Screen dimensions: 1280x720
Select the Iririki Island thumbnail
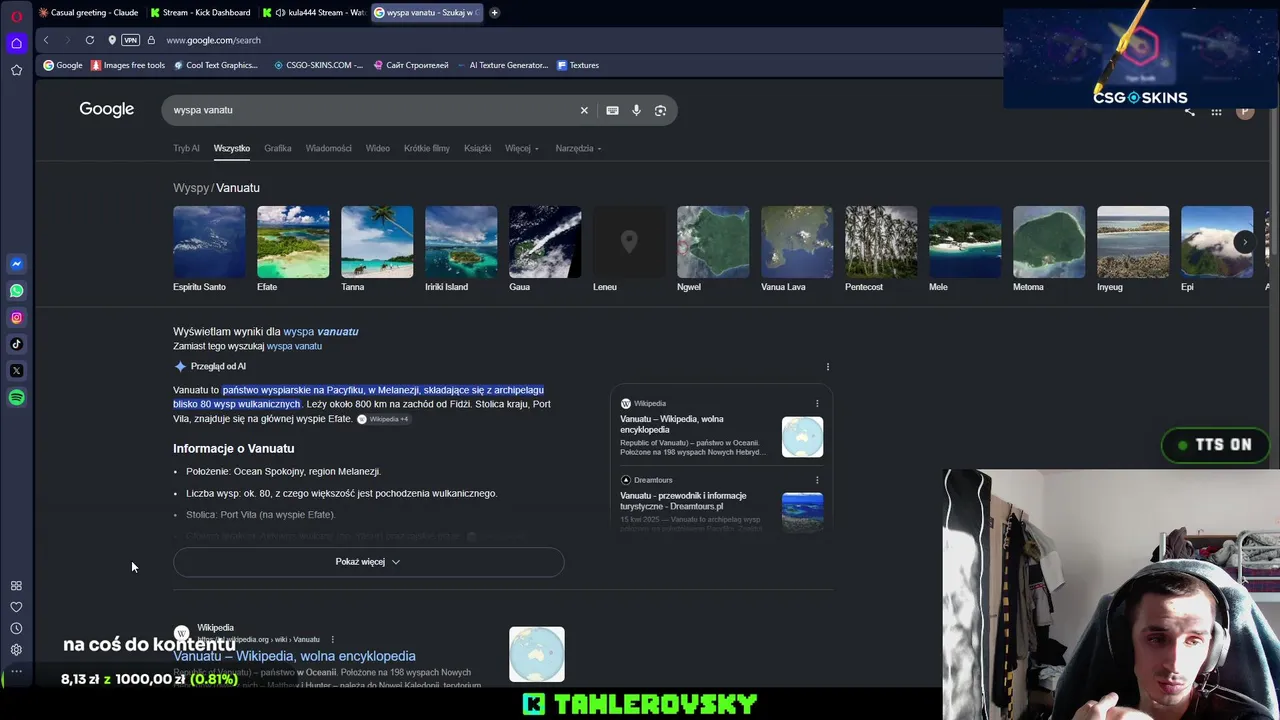pyautogui.click(x=461, y=242)
